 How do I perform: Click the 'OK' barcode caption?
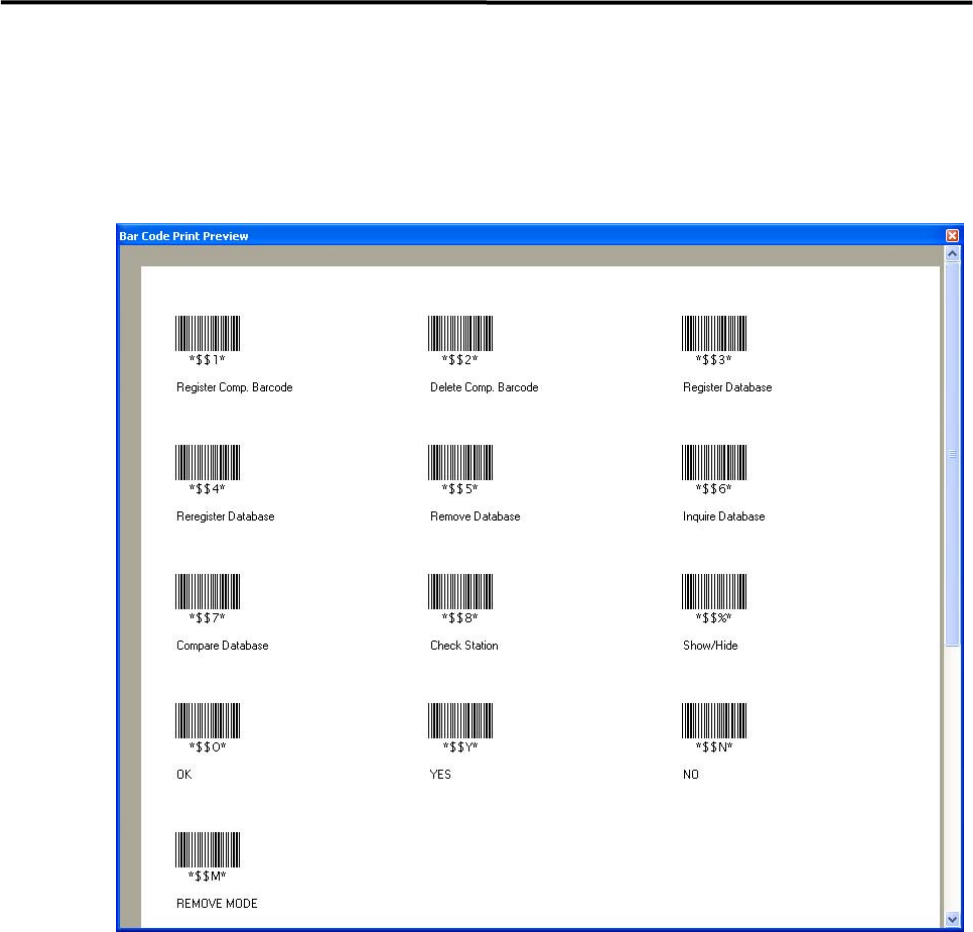click(x=184, y=774)
